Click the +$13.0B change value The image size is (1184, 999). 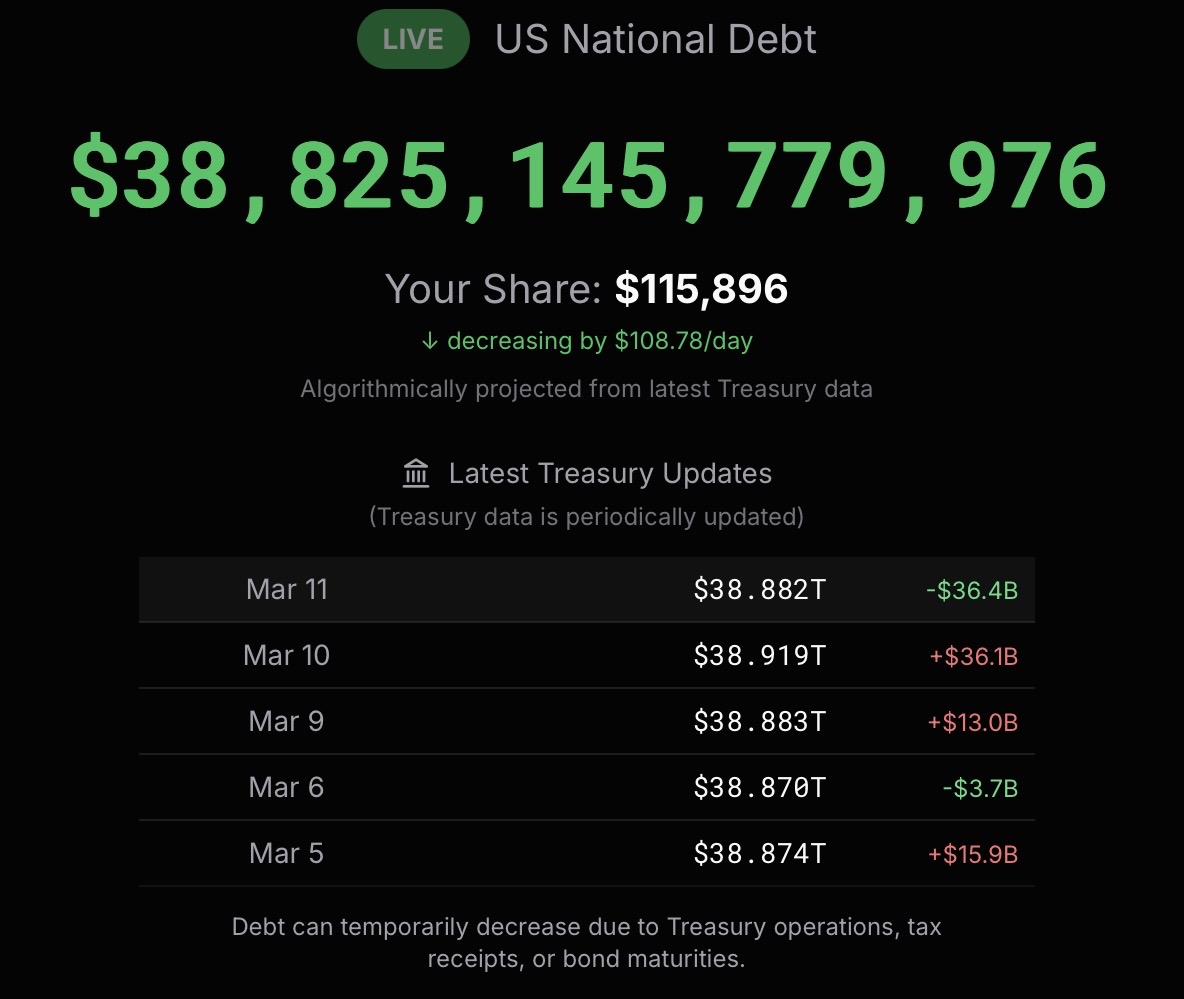point(972,723)
